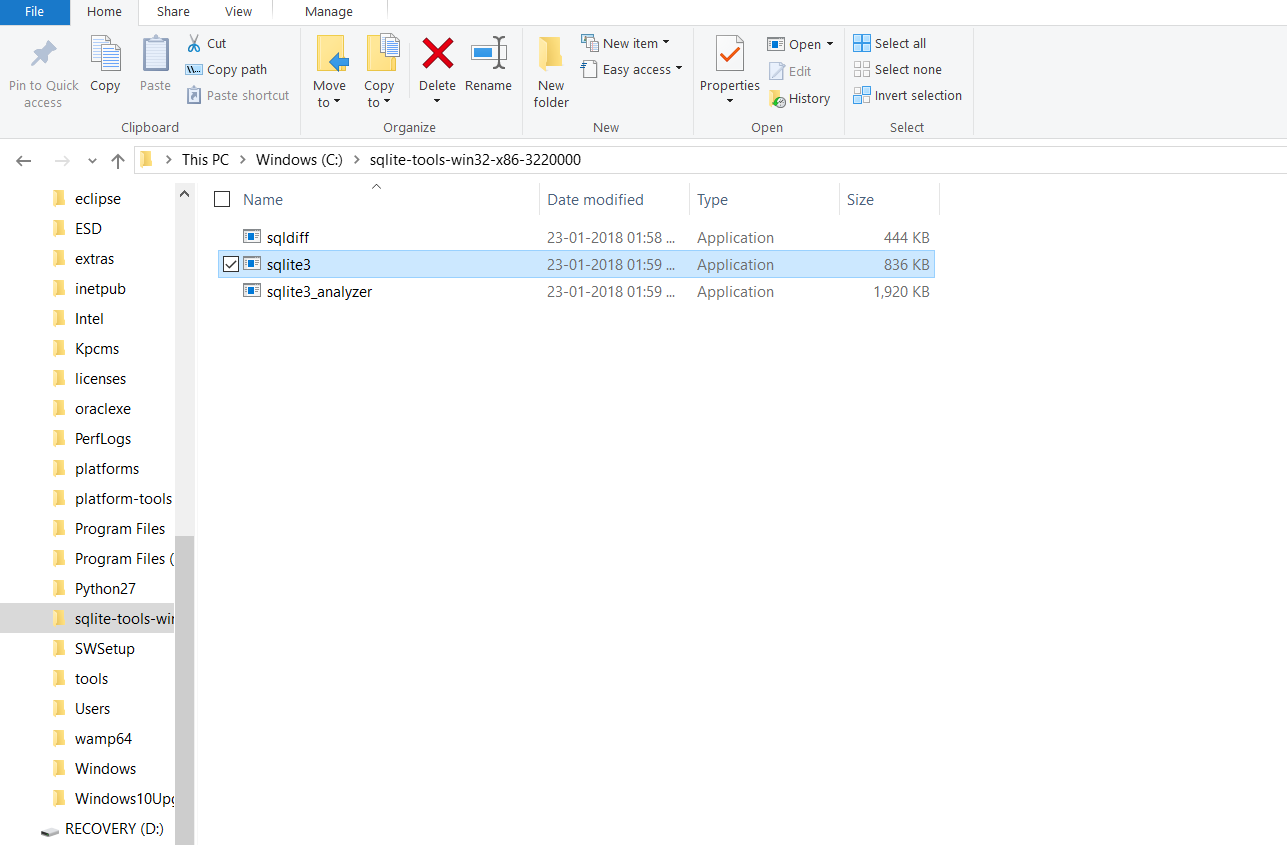Click the sqlite3_analyzer application icon
The height and width of the screenshot is (845, 1287).
pyautogui.click(x=251, y=291)
